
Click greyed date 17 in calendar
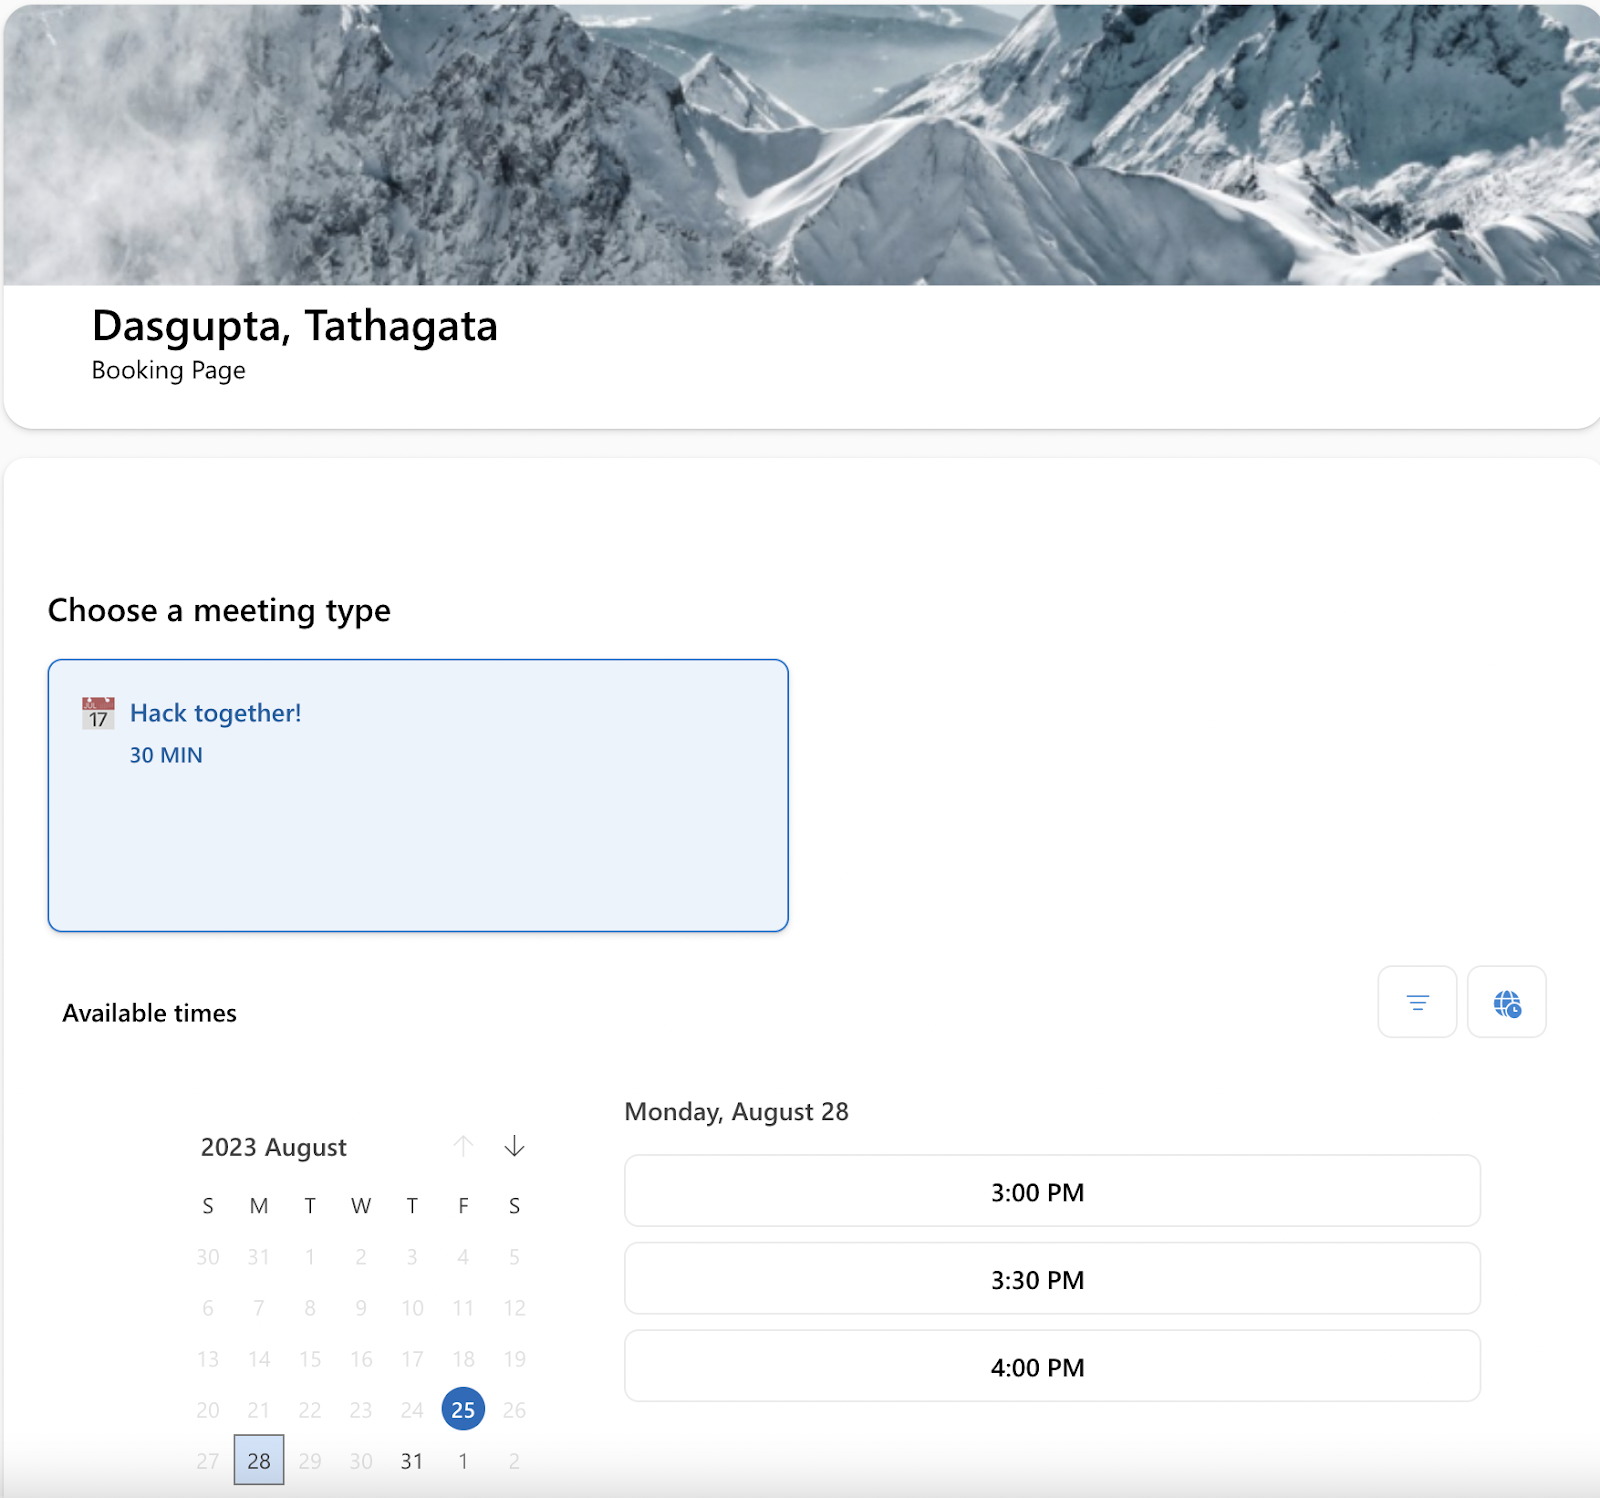tap(412, 1359)
